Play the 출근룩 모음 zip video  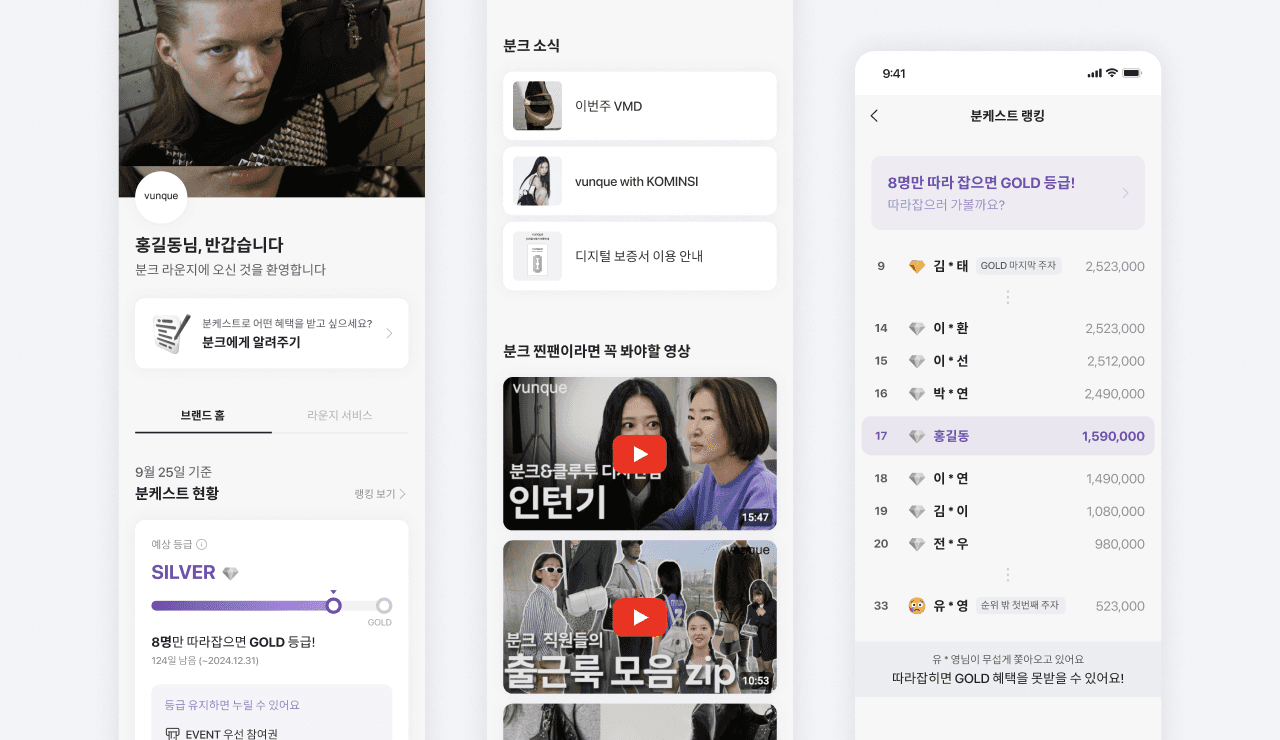pos(639,617)
